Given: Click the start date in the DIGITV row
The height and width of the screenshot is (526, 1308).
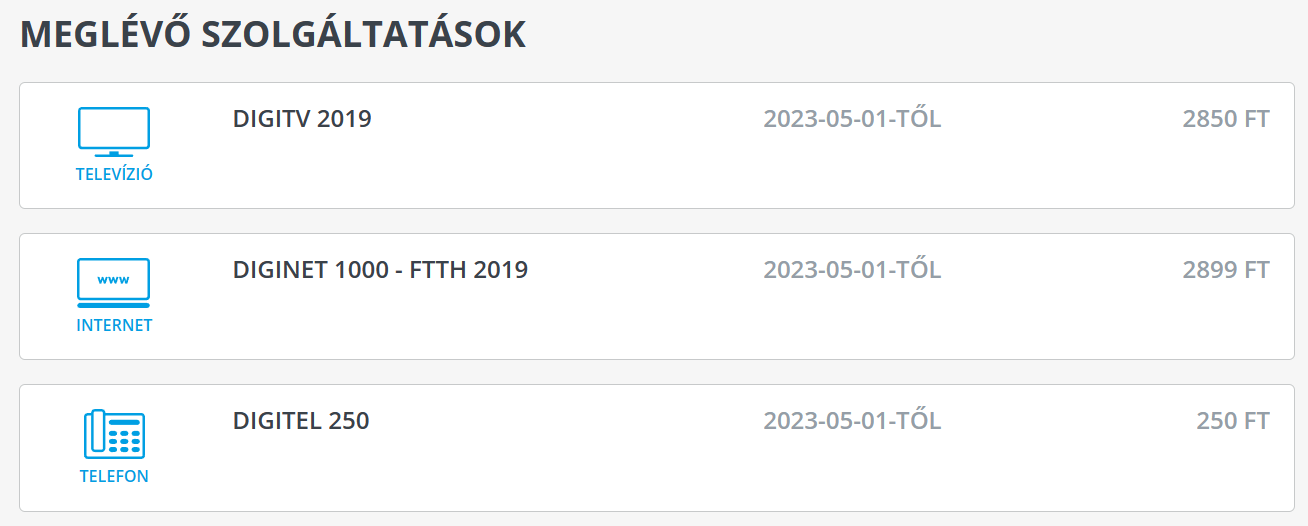Looking at the screenshot, I should (x=852, y=120).
